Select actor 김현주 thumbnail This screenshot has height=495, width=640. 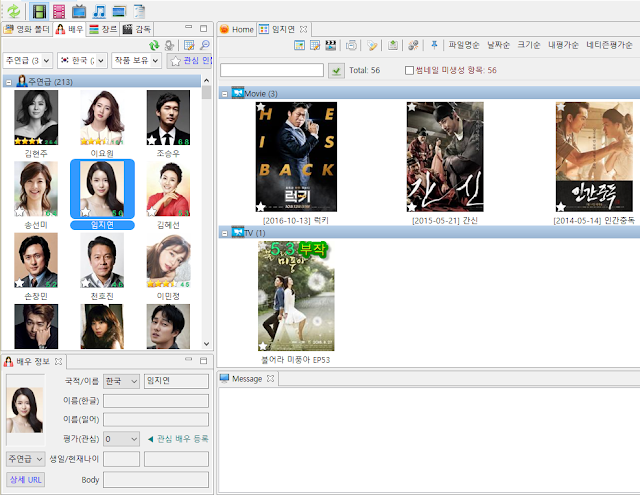click(36, 118)
